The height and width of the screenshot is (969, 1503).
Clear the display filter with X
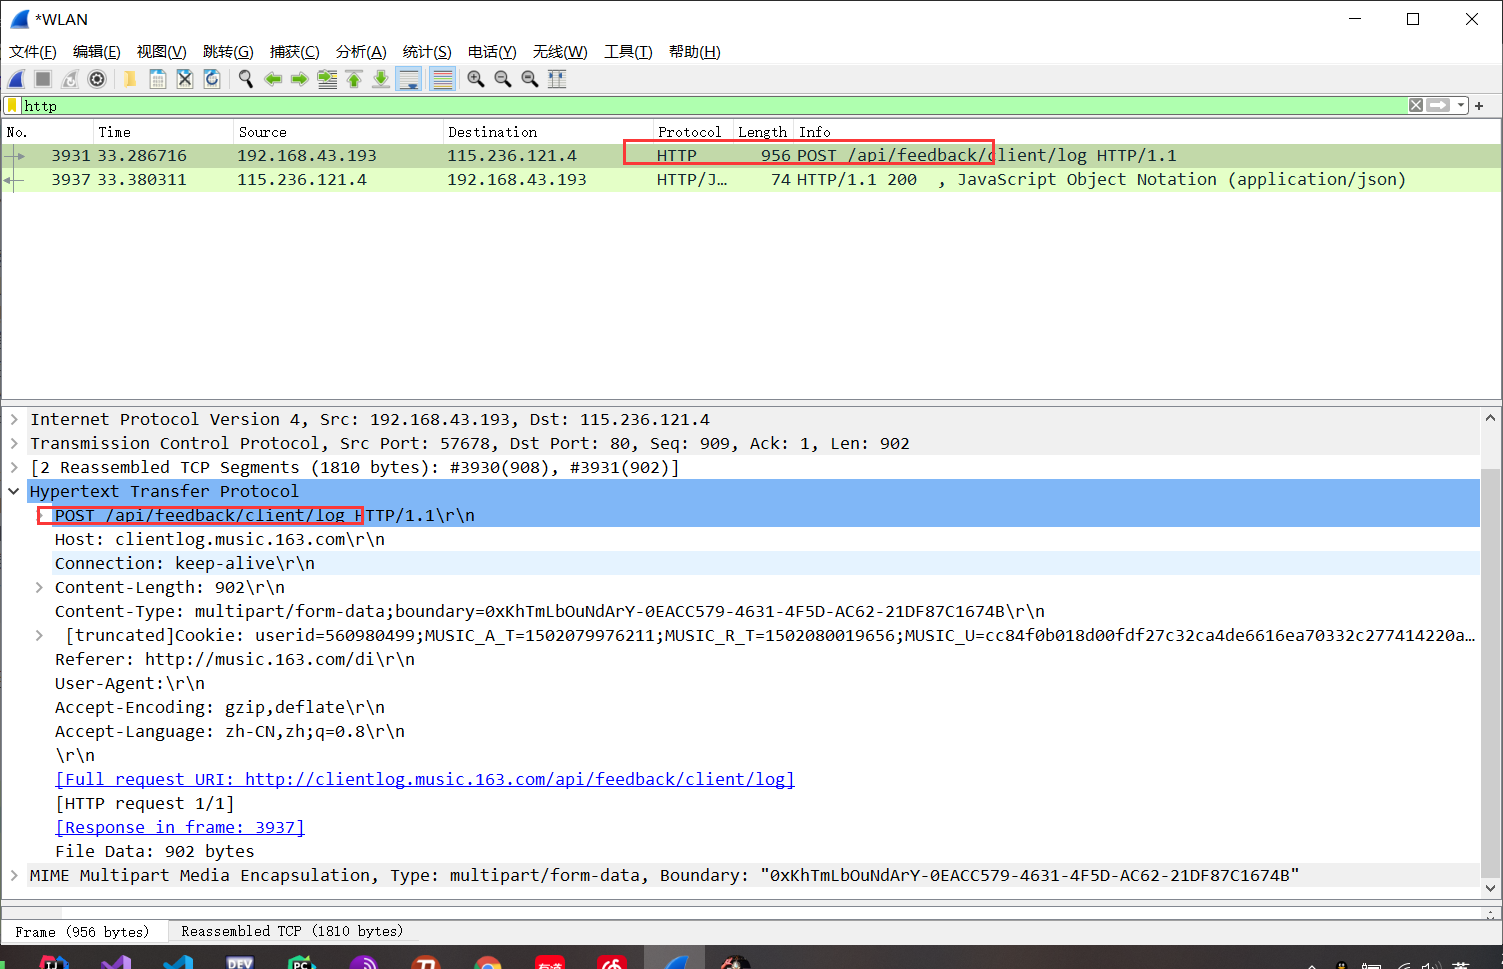point(1416,105)
